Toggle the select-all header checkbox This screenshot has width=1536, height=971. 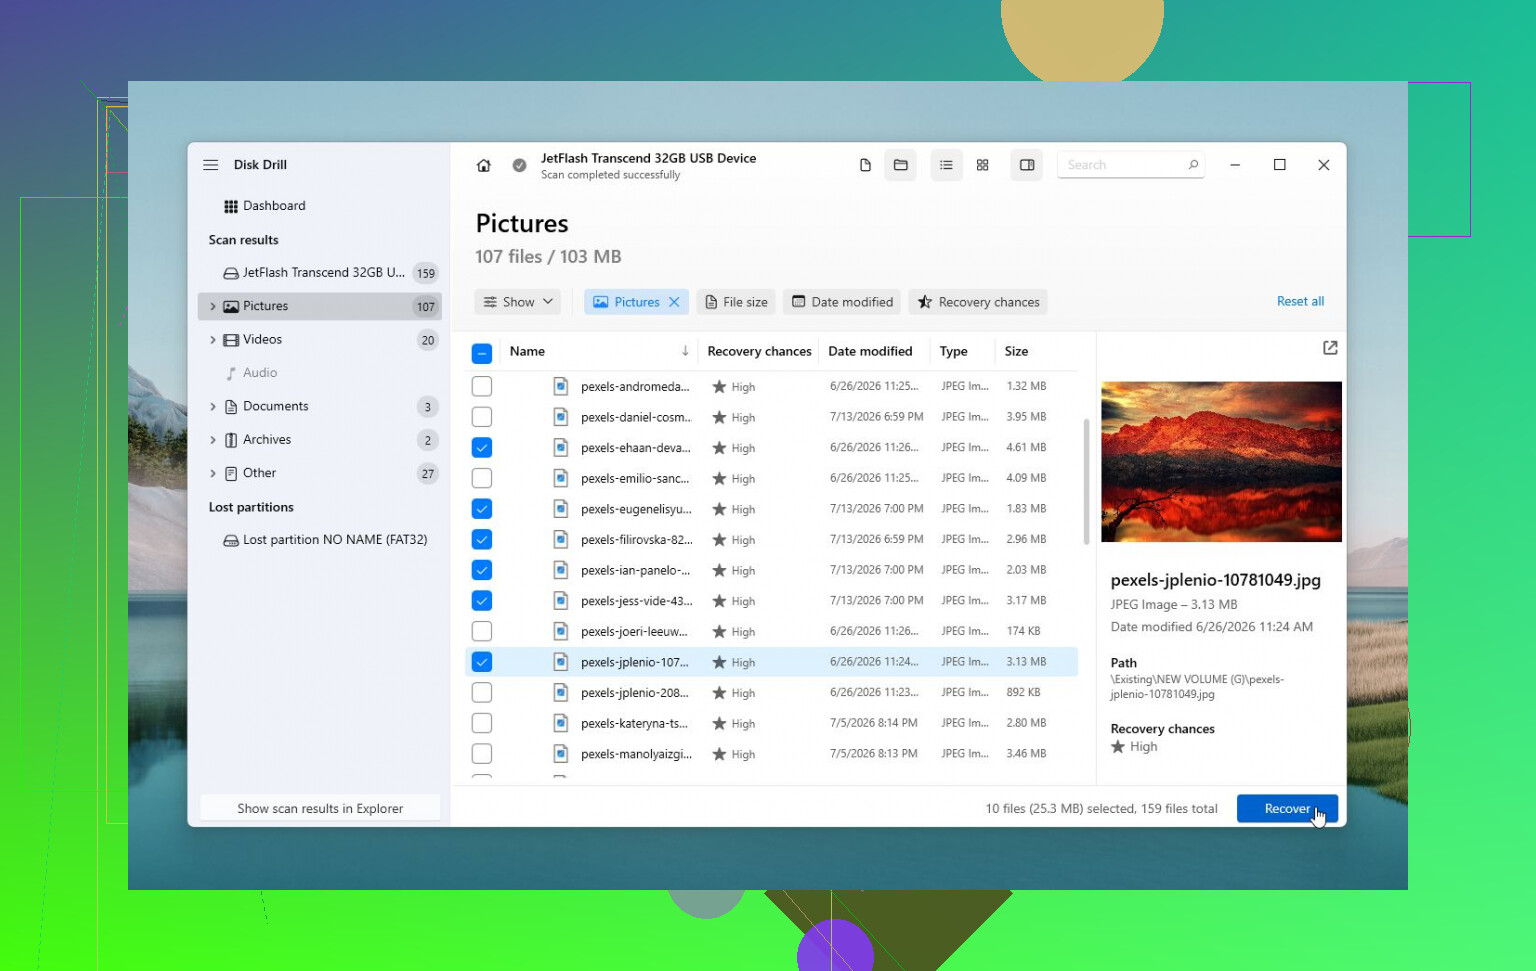[482, 353]
